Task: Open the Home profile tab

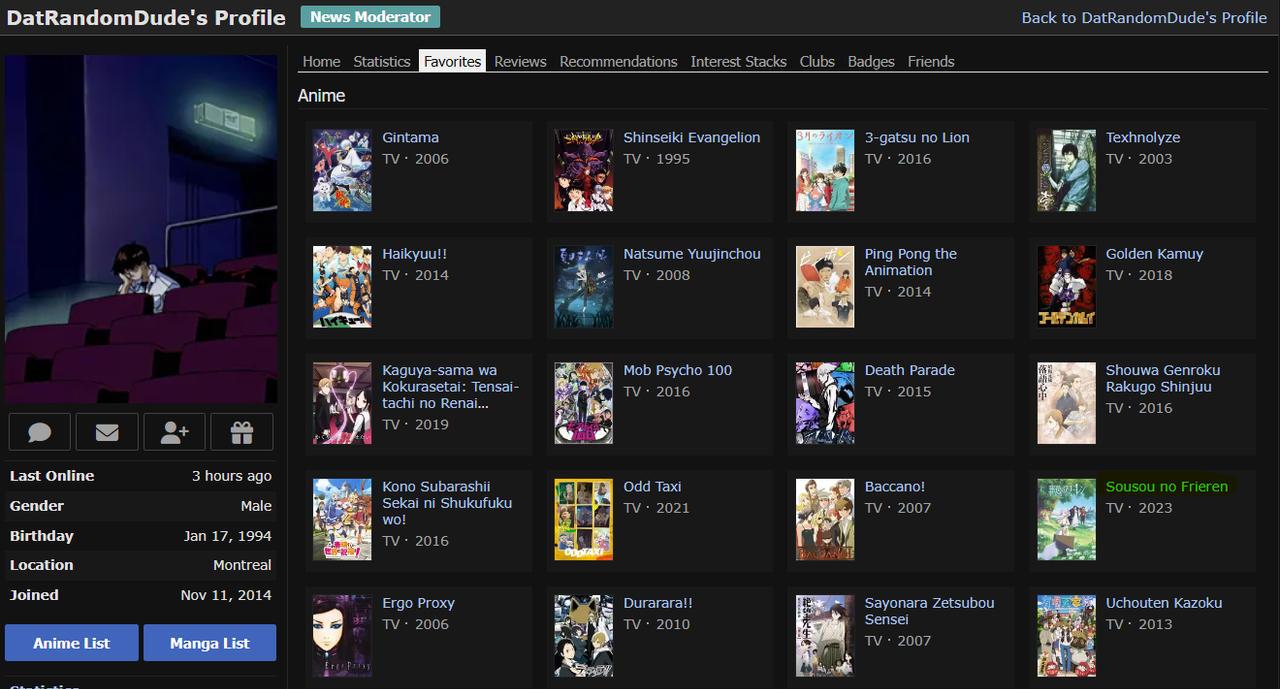Action: pos(321,61)
